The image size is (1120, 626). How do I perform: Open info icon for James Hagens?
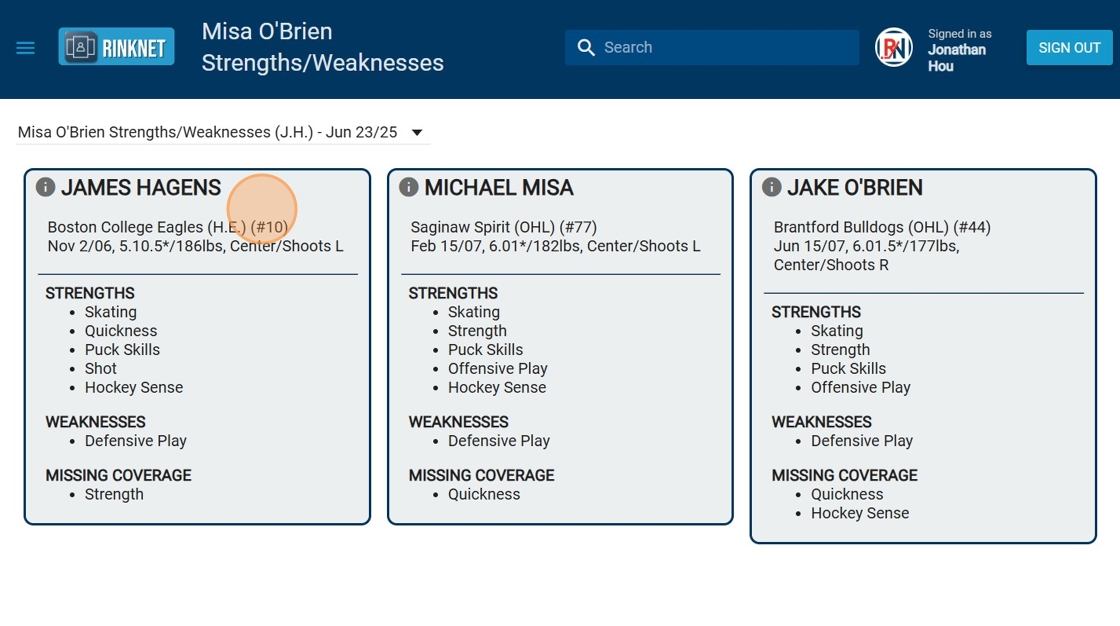(x=45, y=187)
